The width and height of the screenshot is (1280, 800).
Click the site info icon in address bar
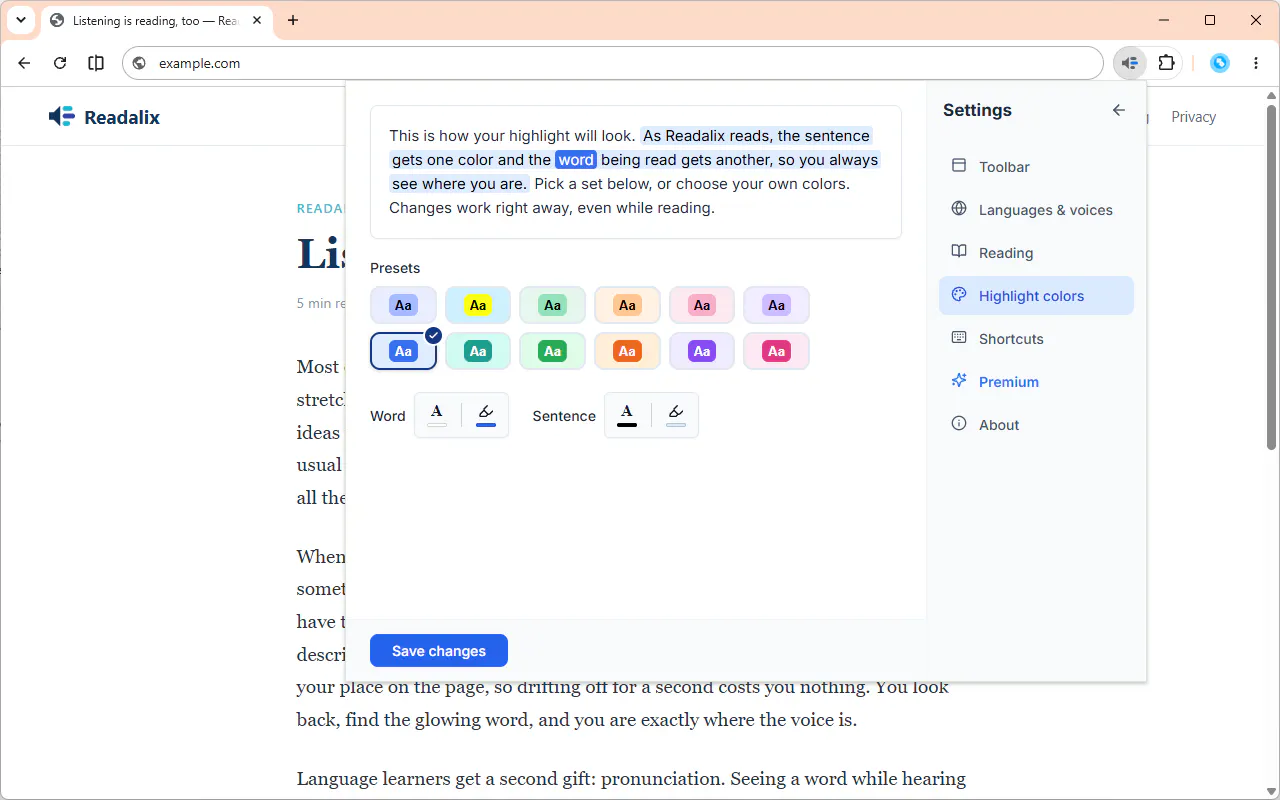[139, 63]
